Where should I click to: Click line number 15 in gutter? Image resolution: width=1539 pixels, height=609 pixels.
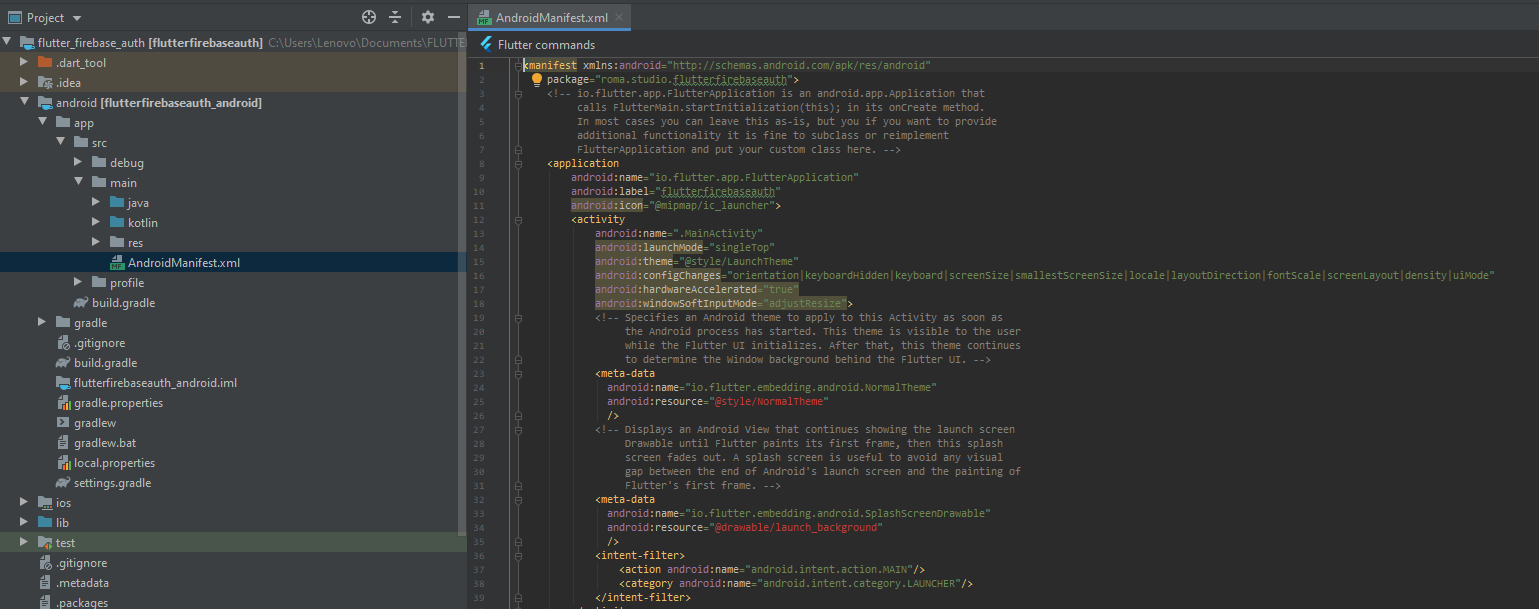480,261
